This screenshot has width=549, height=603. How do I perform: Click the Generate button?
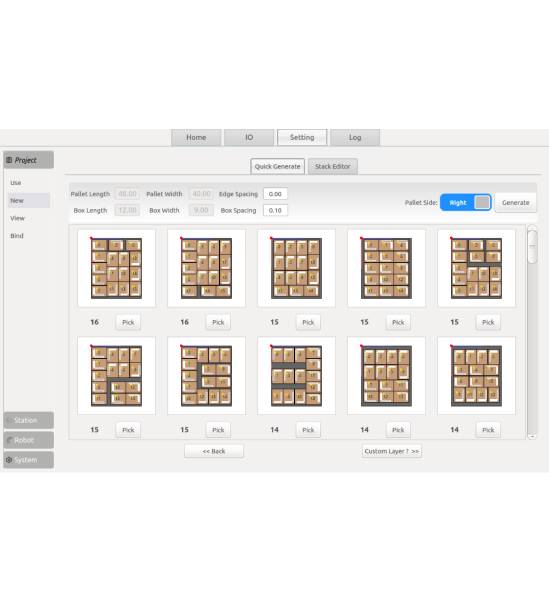tap(516, 202)
